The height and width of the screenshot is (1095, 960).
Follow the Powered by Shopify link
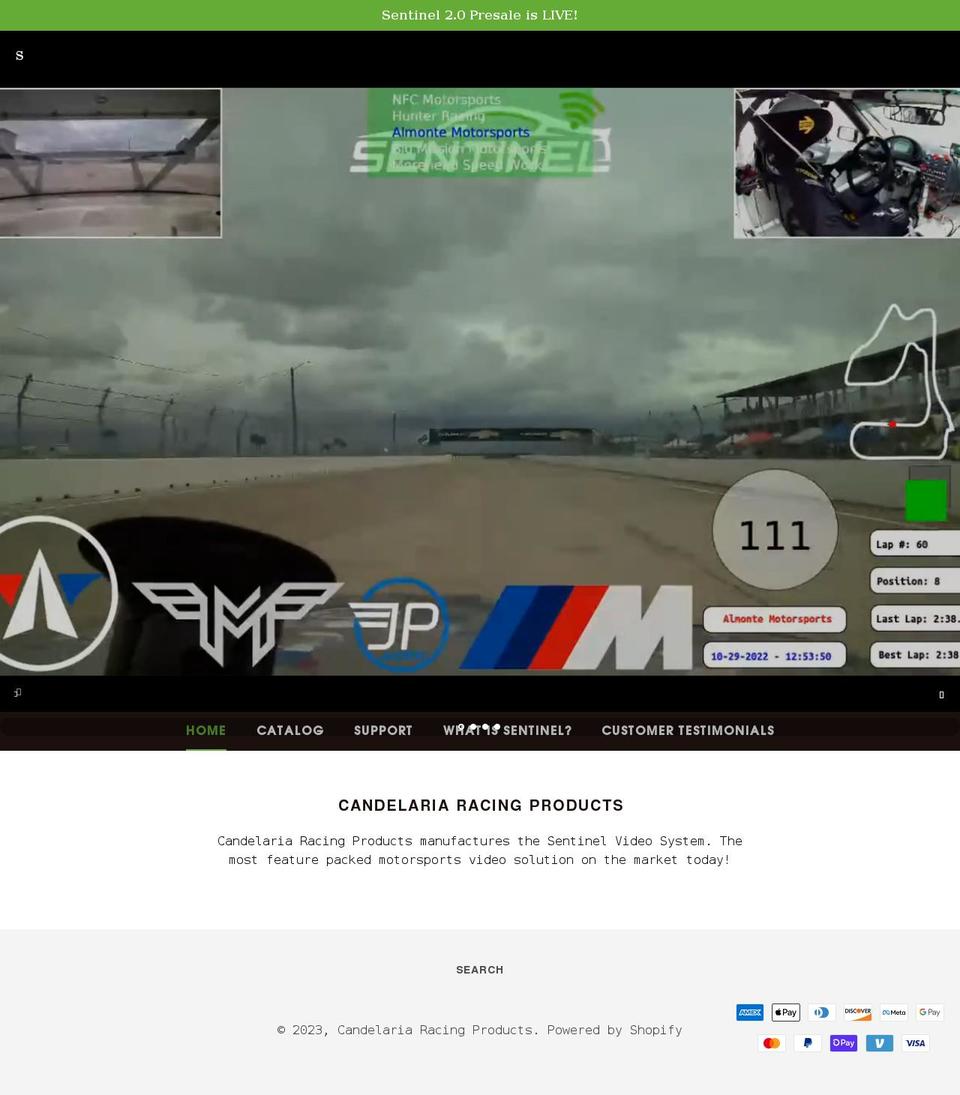pos(614,1030)
